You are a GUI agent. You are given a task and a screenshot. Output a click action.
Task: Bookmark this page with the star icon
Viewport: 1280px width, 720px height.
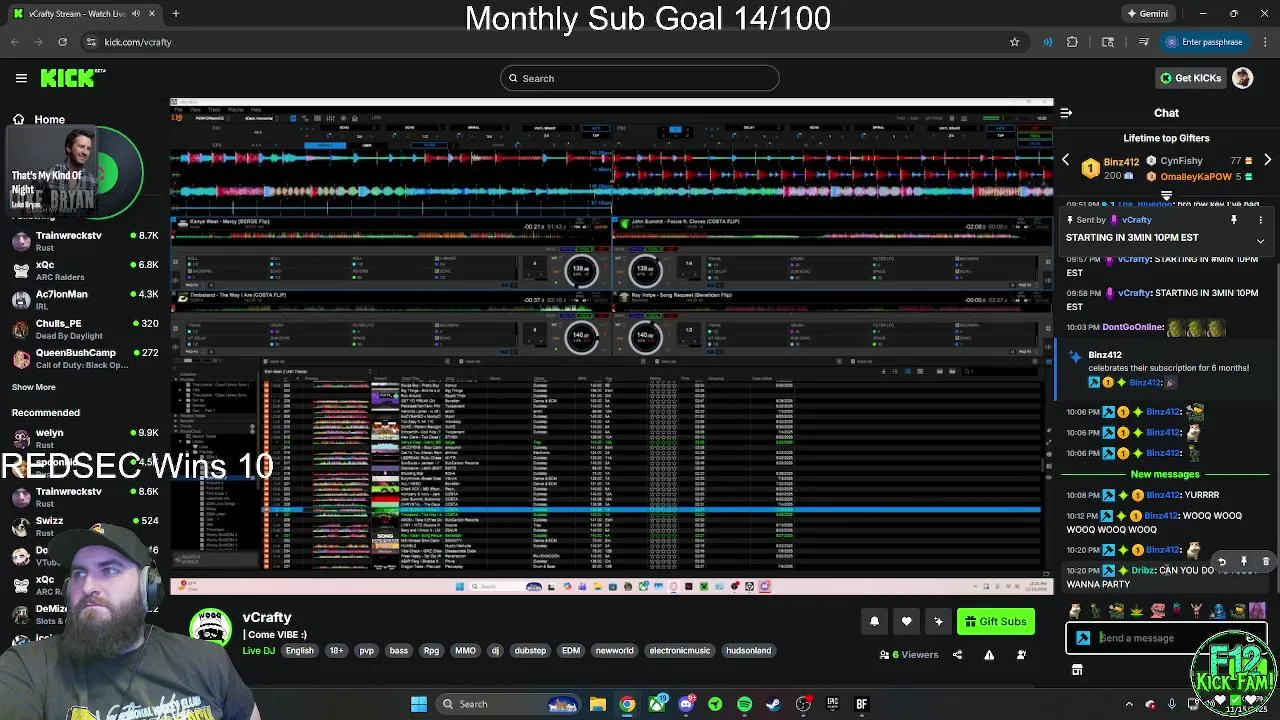(x=1014, y=42)
